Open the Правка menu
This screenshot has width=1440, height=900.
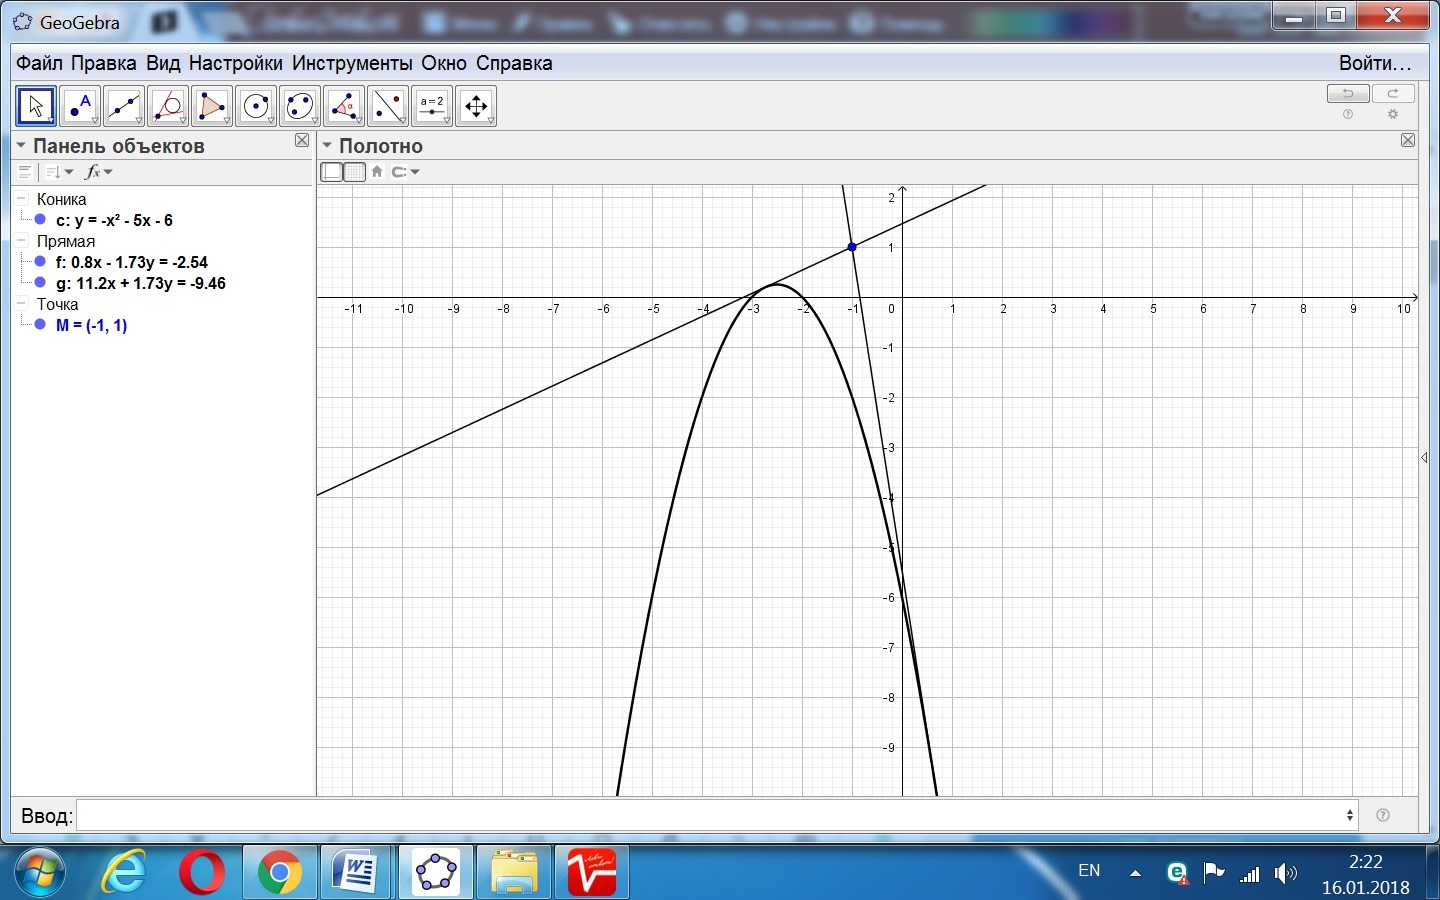tap(104, 63)
